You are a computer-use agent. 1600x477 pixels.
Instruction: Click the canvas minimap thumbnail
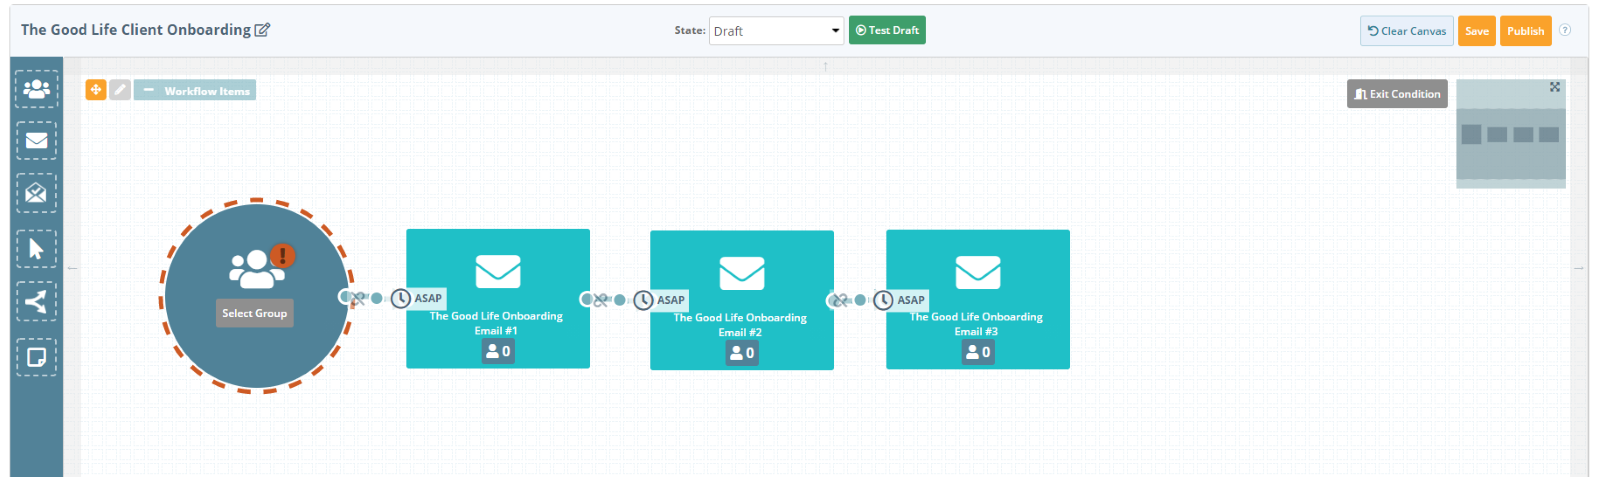coord(1511,134)
